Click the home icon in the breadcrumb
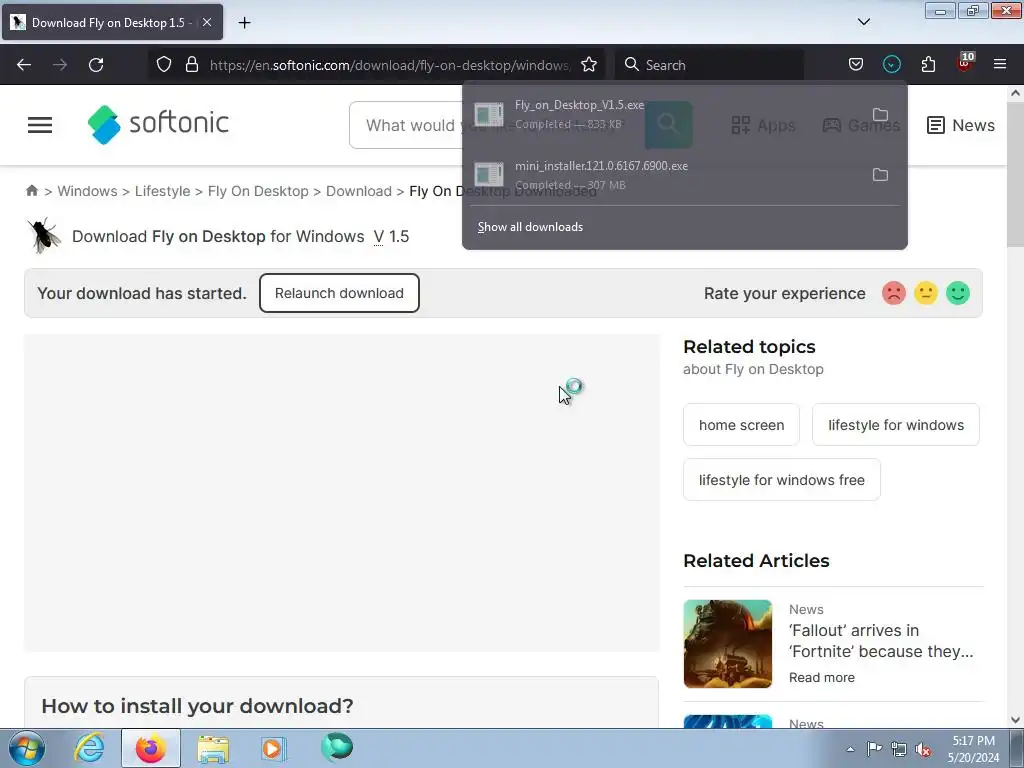 point(31,191)
